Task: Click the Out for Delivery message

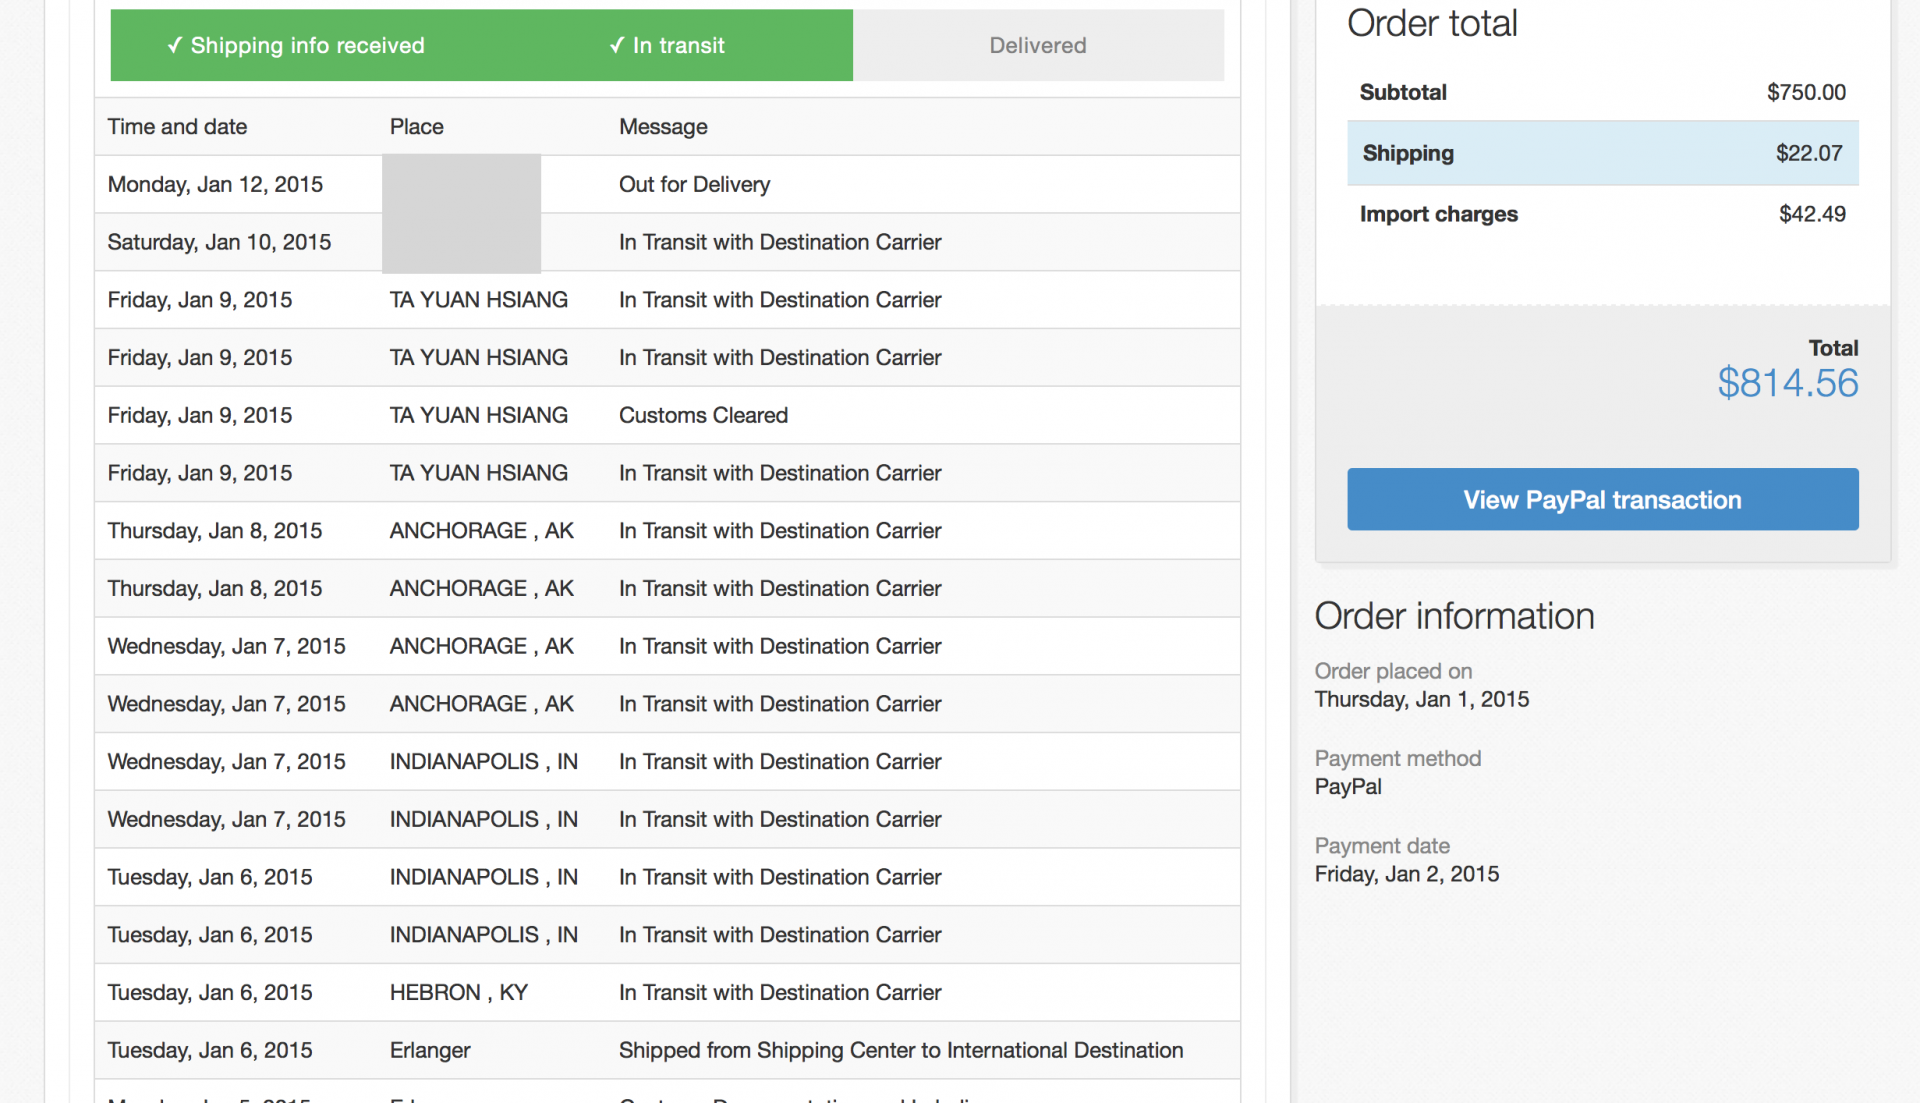Action: (694, 184)
